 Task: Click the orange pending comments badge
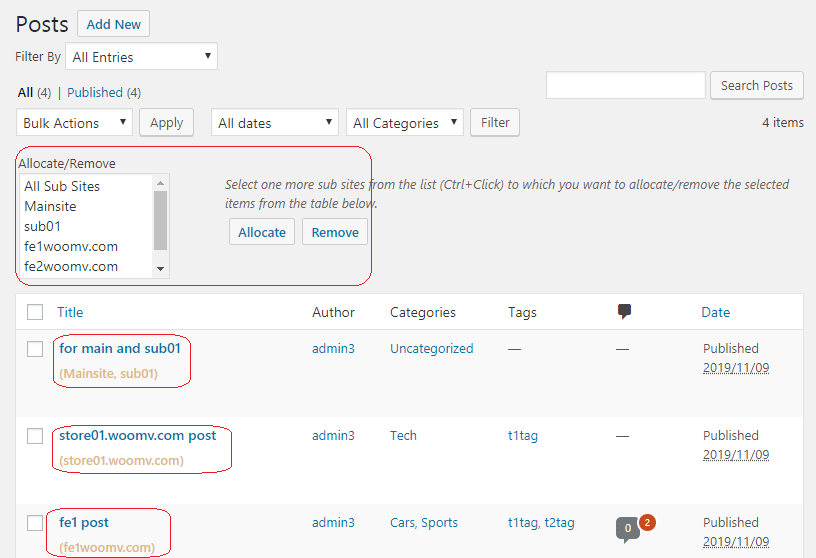pyautogui.click(x=647, y=522)
